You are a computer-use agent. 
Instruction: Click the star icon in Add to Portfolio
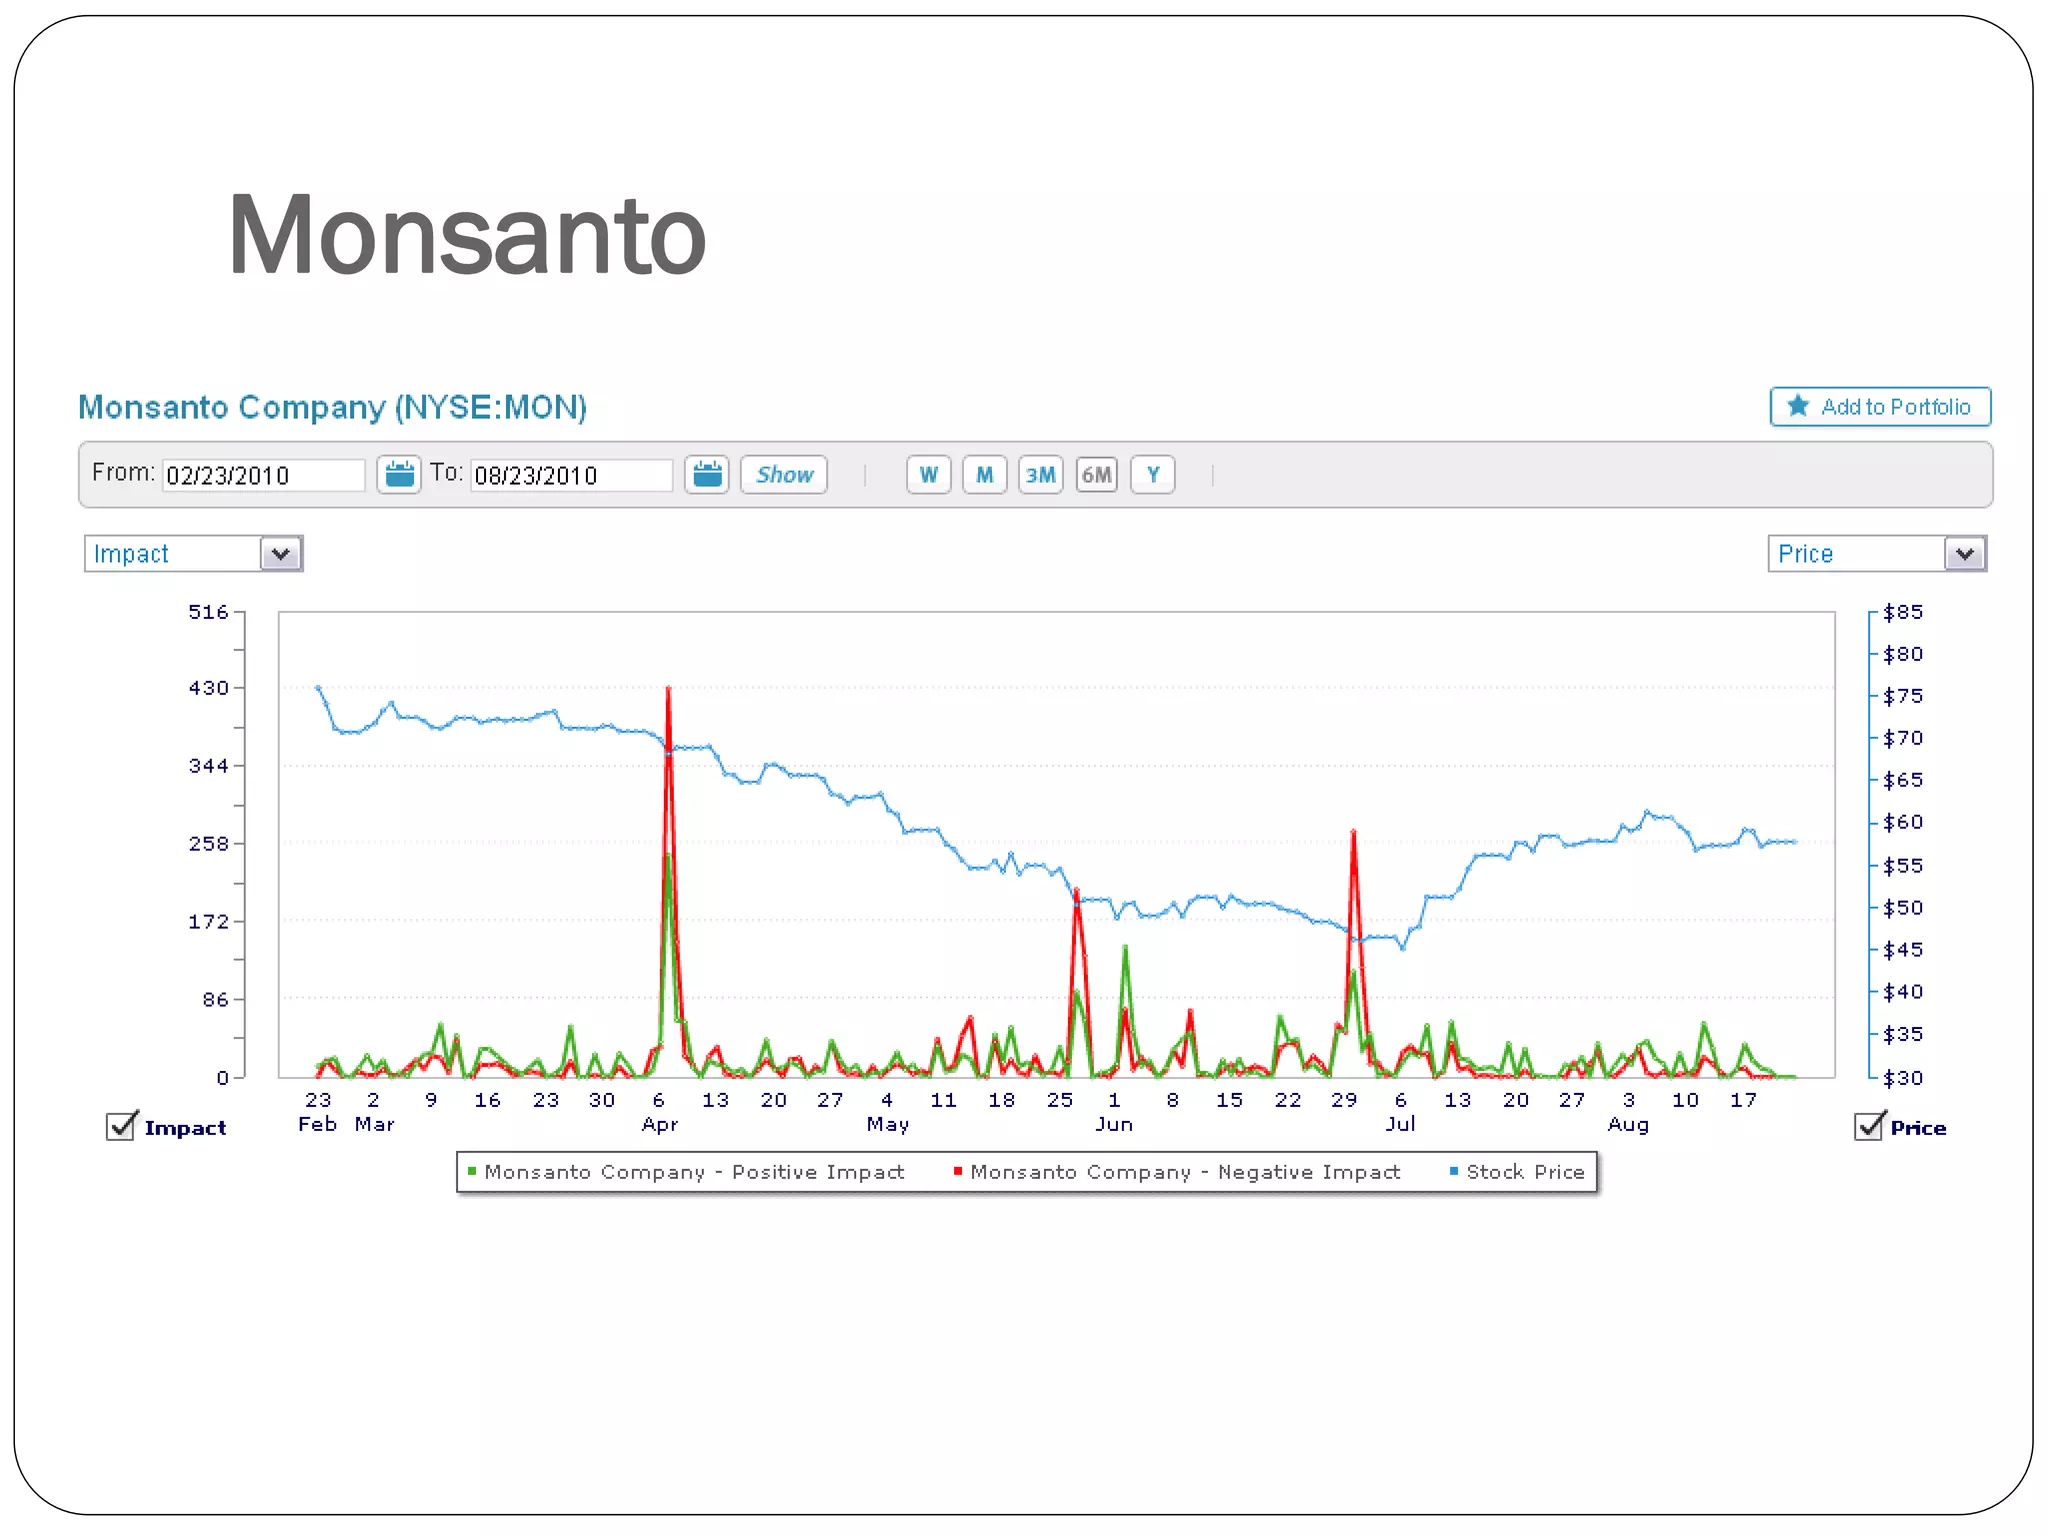click(x=1798, y=406)
